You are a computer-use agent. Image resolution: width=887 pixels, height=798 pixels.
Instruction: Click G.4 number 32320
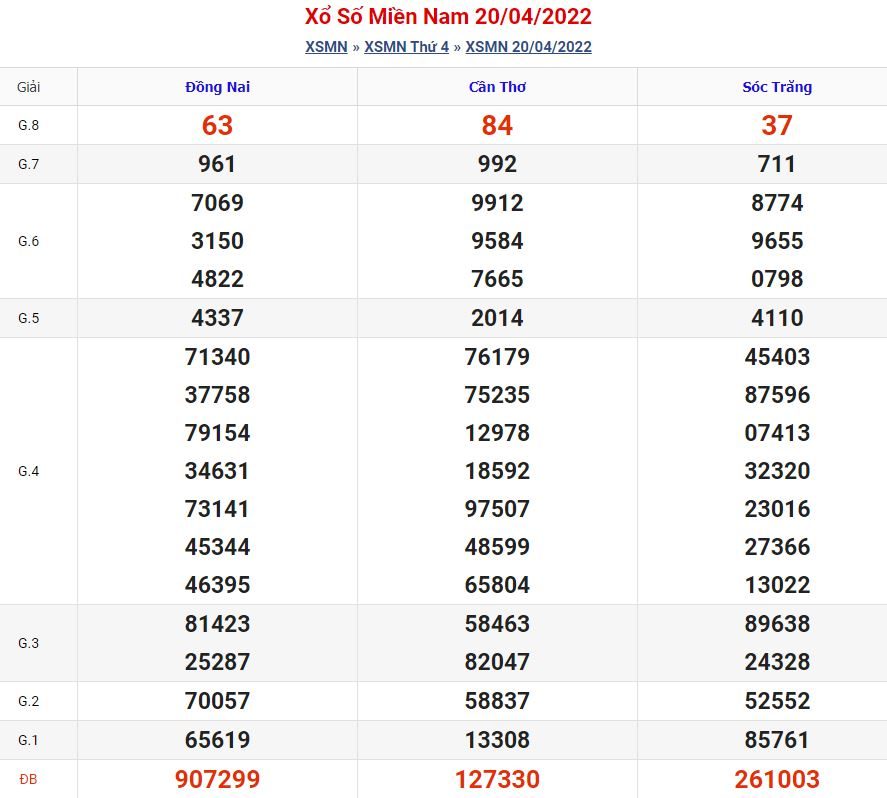click(777, 471)
